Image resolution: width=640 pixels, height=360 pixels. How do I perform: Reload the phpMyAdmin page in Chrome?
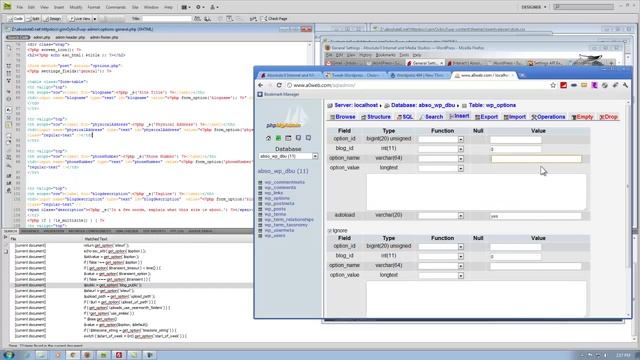(x=279, y=85)
